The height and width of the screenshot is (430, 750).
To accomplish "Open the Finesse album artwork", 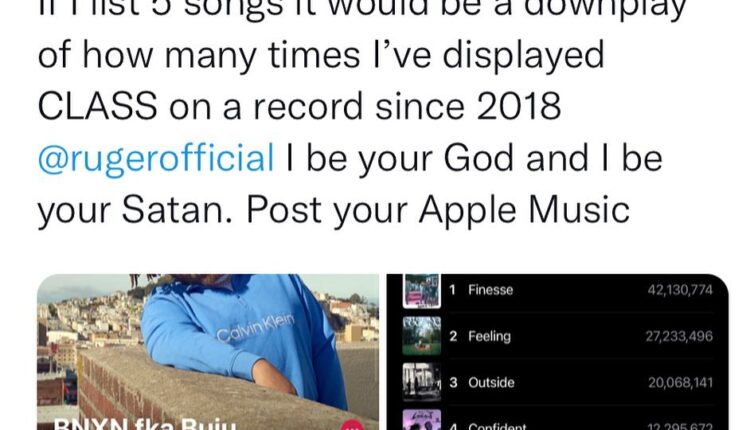I will pos(421,291).
